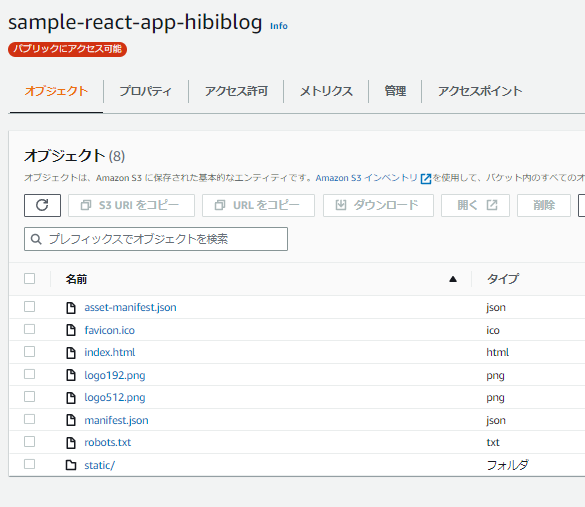Screen dimensions: 585x507
Task: Sort by the タイプ column header
Action: coord(503,279)
